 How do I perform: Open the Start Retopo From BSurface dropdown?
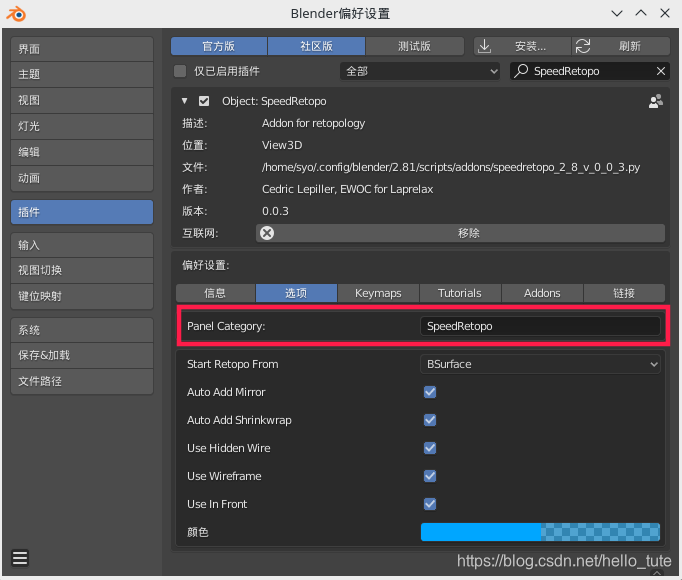[x=540, y=364]
